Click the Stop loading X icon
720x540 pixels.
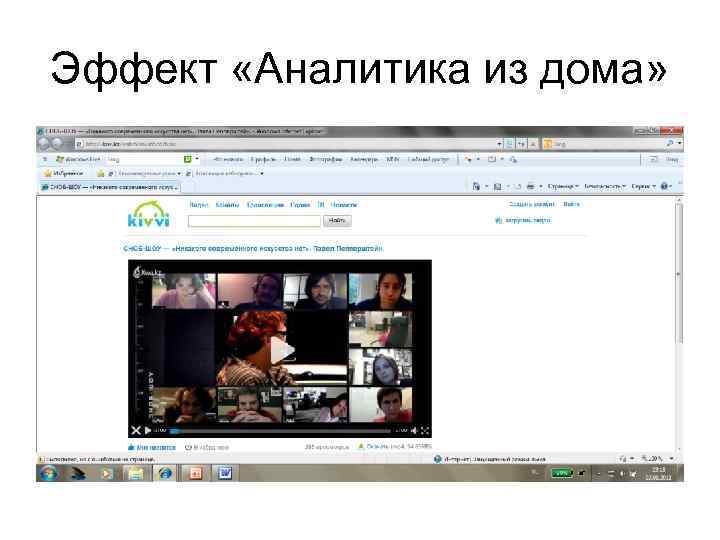(x=533, y=144)
